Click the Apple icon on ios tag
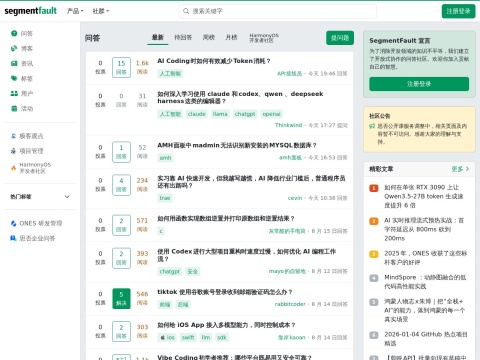 pos(162,337)
